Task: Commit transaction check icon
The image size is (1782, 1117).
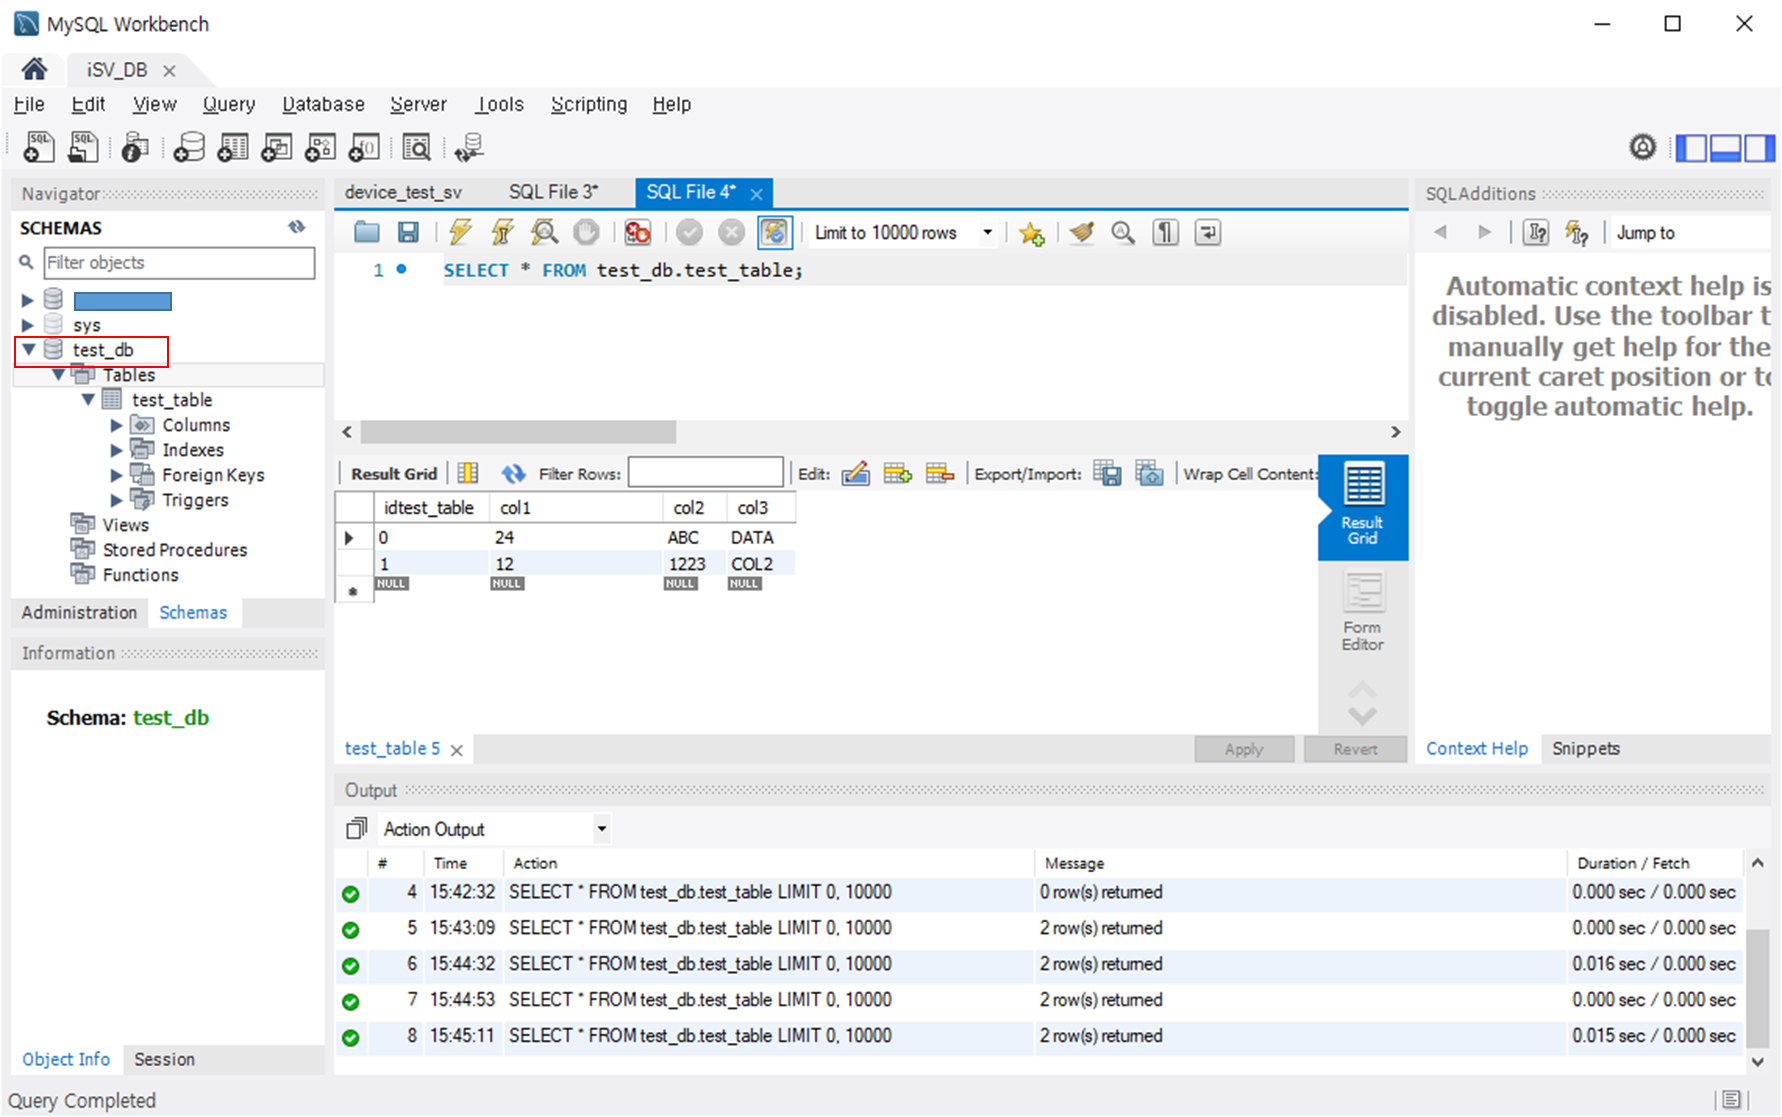Action: 689,233
